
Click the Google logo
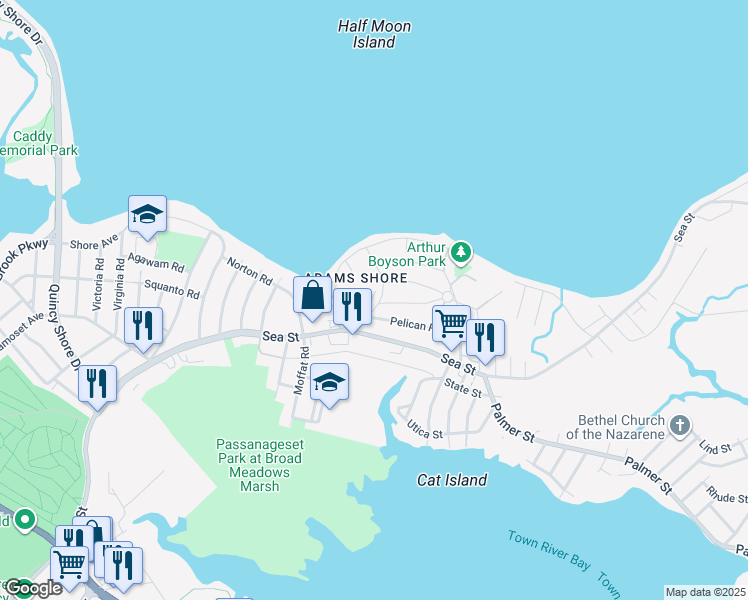(x=33, y=588)
